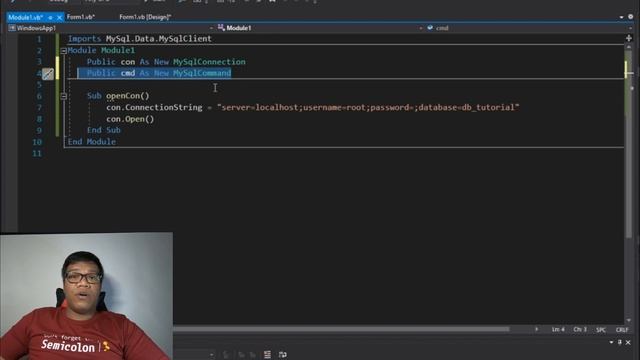Click line number 11 in the gutter

click(37, 153)
